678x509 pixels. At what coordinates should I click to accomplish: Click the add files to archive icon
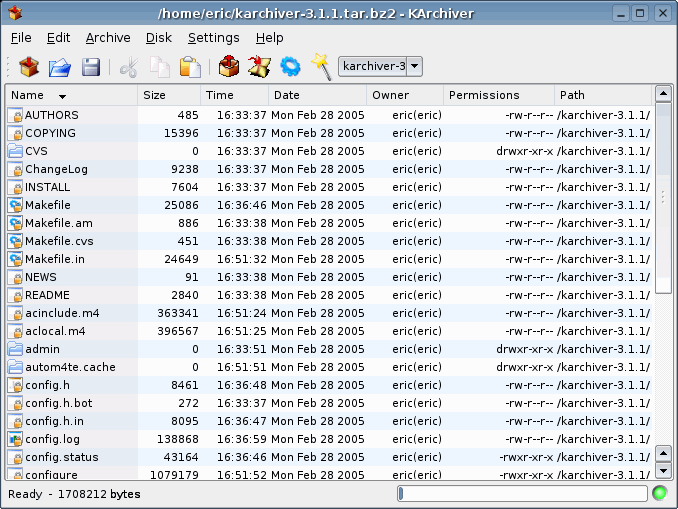tap(230, 67)
